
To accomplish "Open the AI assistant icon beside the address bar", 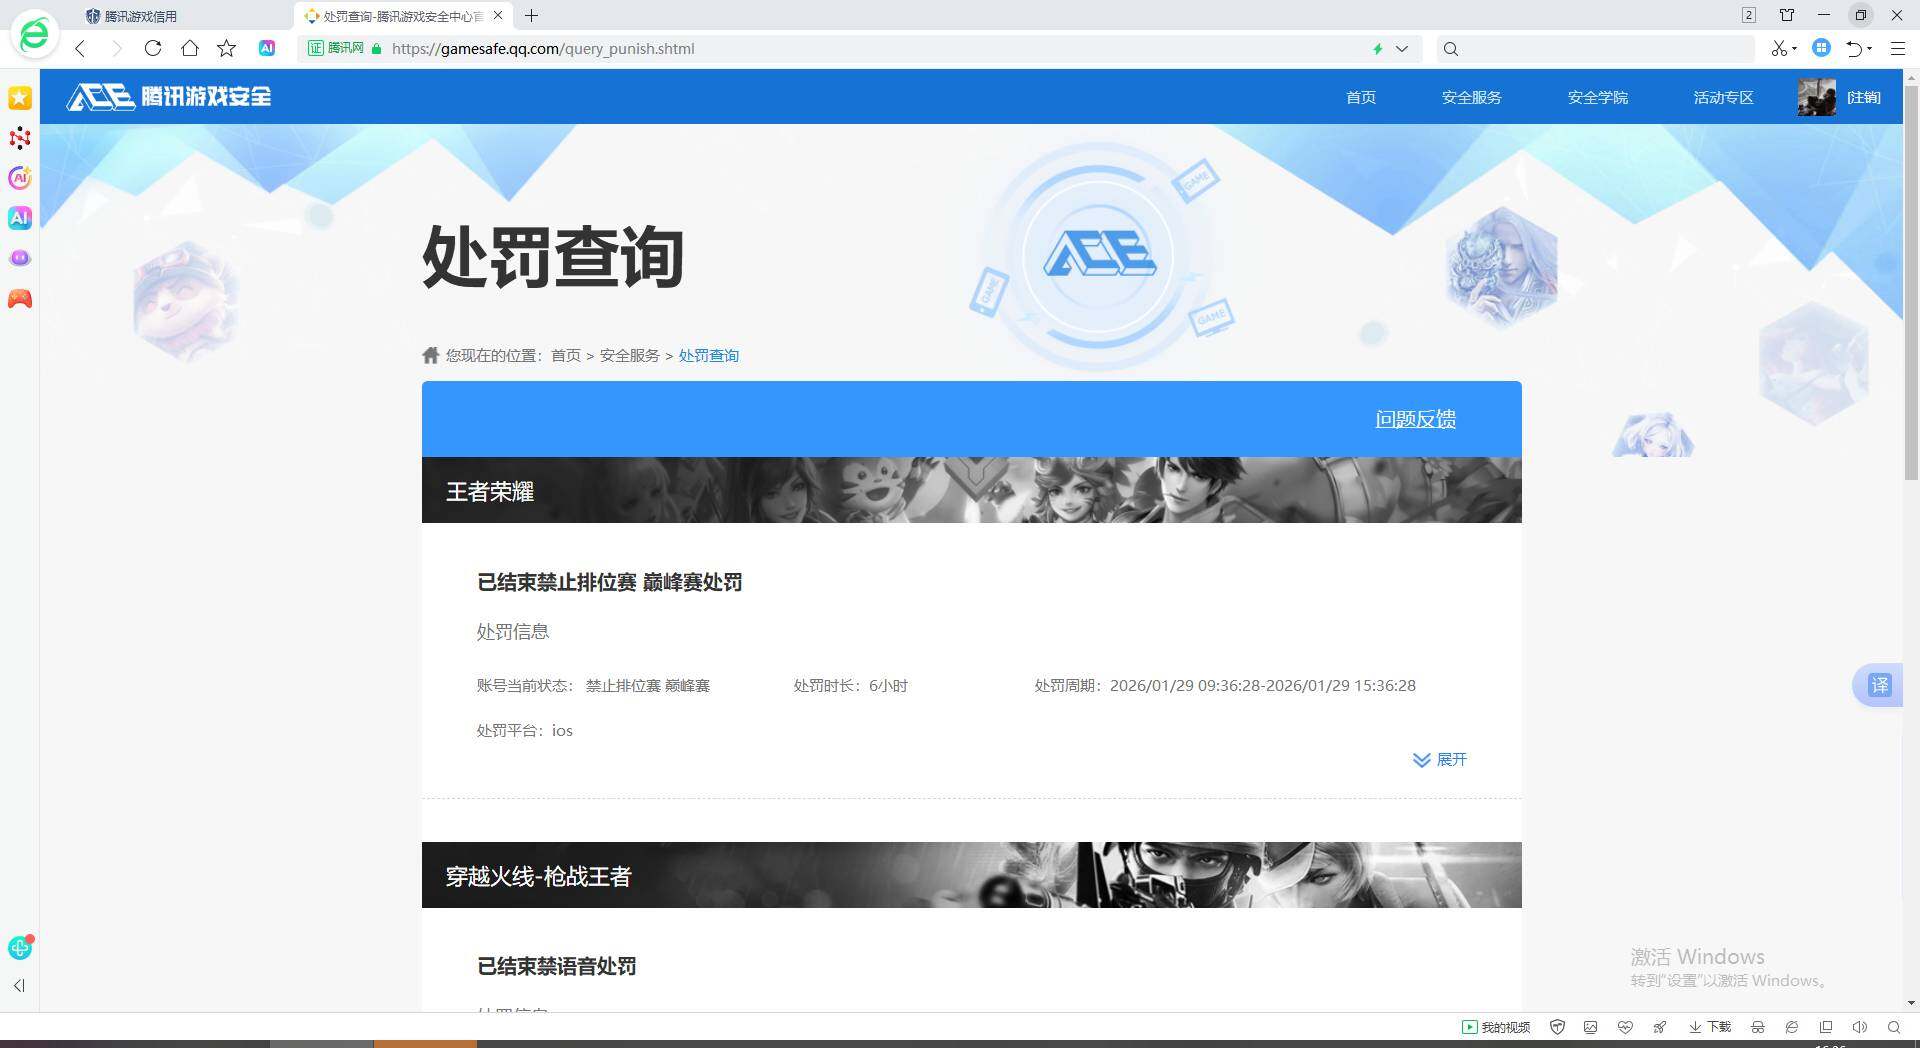I will click(x=267, y=48).
